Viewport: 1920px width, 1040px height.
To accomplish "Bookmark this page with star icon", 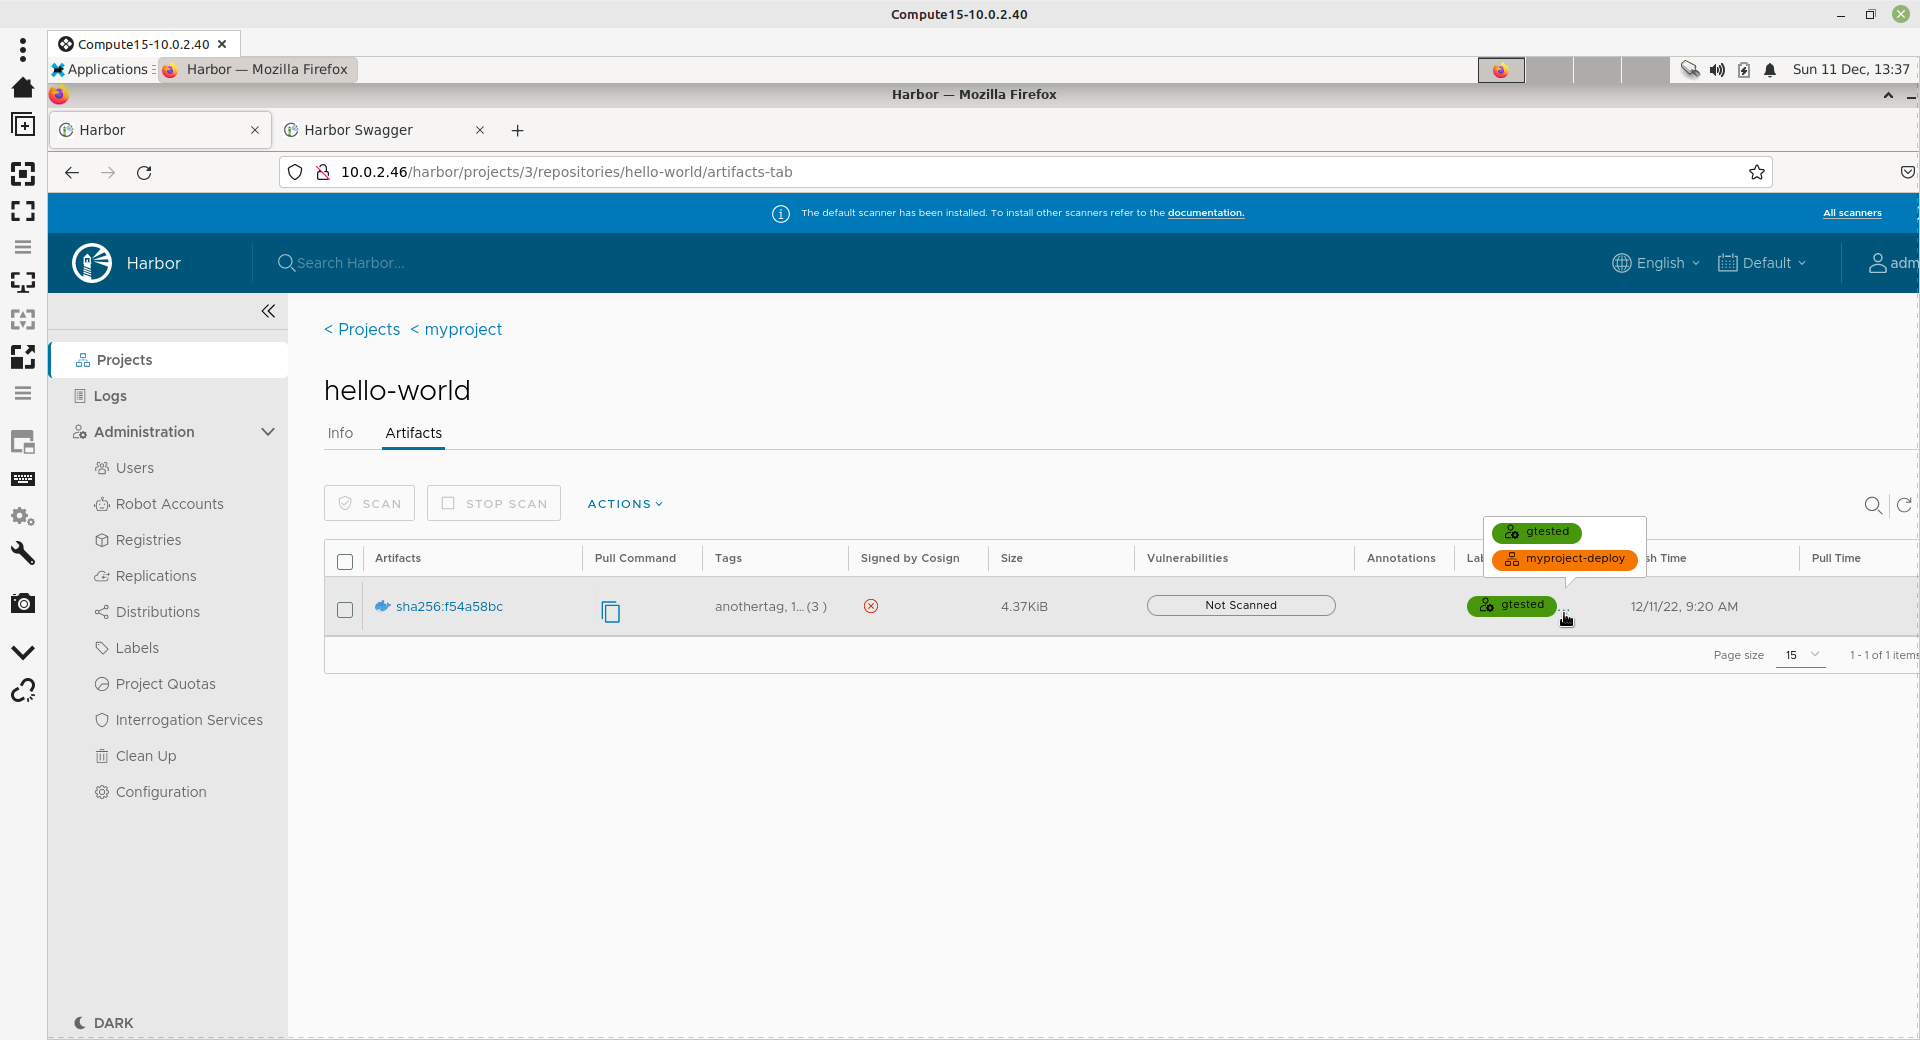I will [x=1757, y=172].
